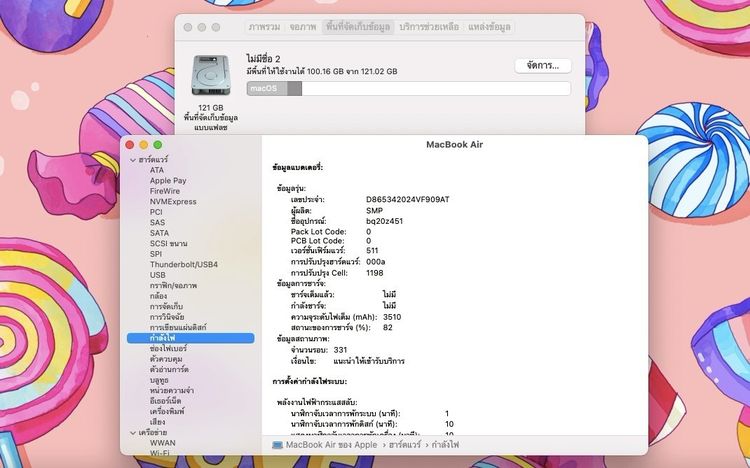The height and width of the screenshot is (468, 750).
Task: Switch to the จอภาพ tab
Action: click(303, 27)
